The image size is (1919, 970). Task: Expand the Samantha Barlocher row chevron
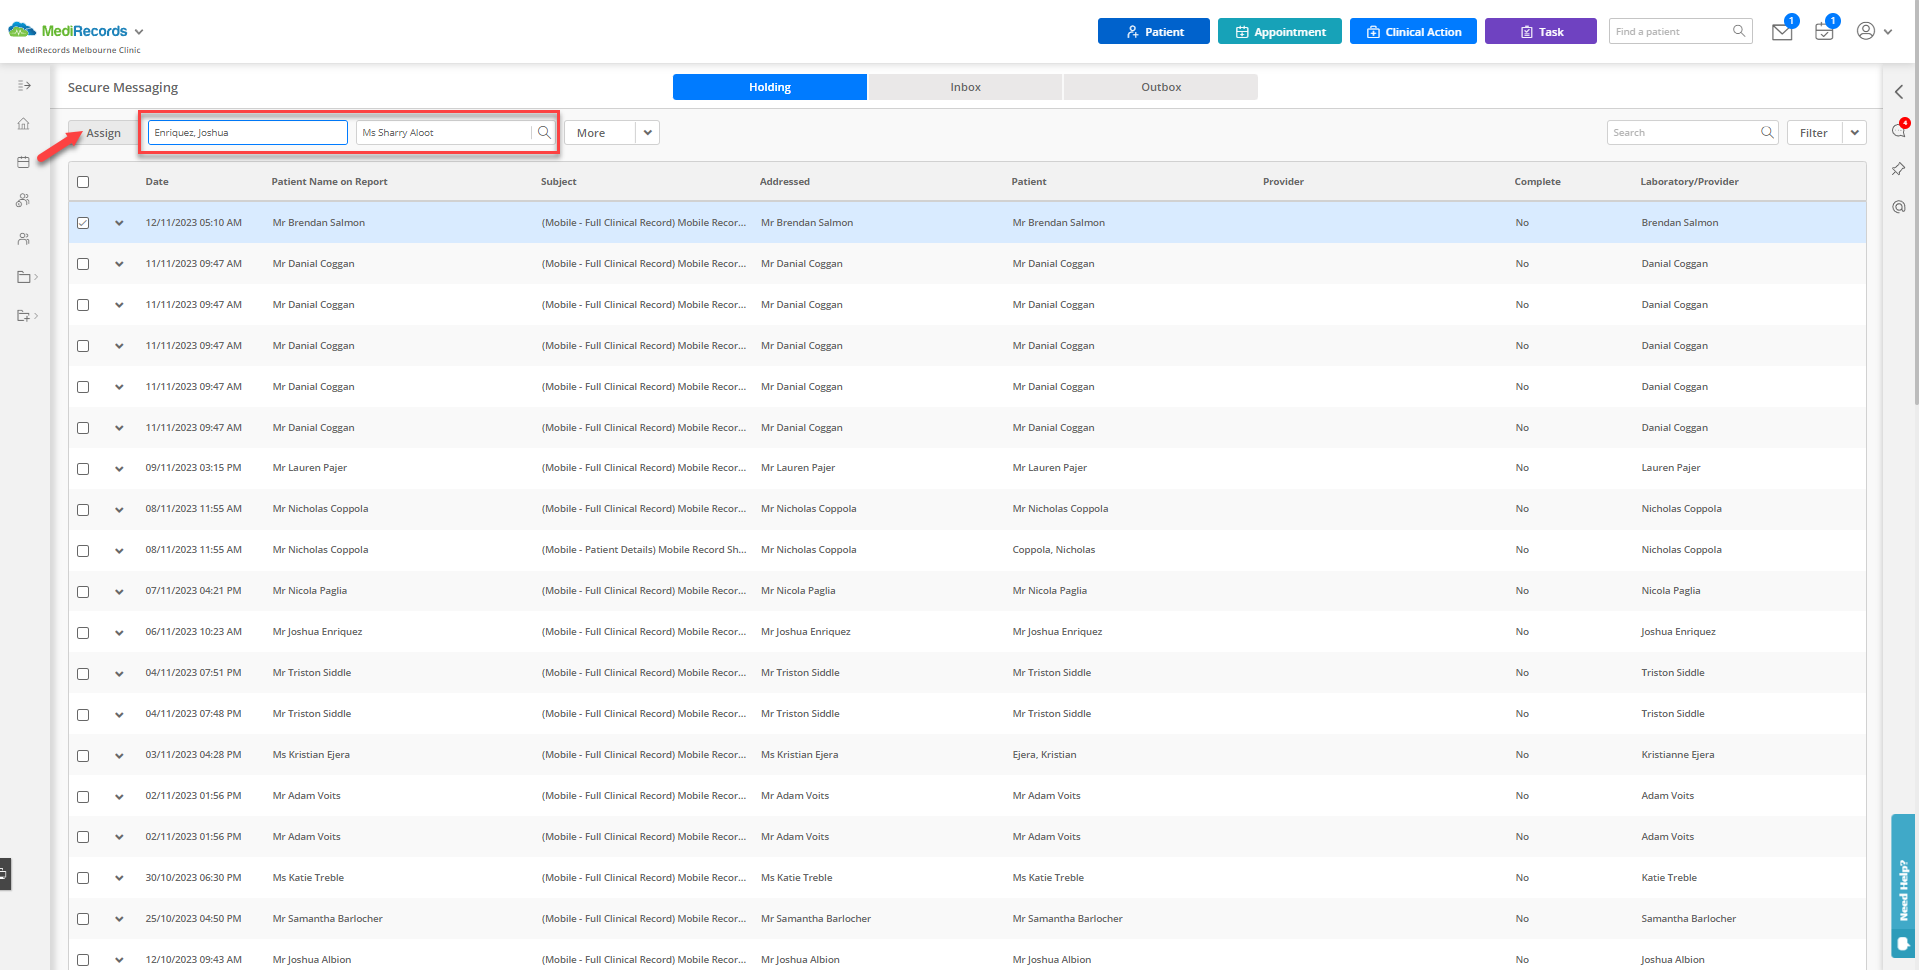119,919
